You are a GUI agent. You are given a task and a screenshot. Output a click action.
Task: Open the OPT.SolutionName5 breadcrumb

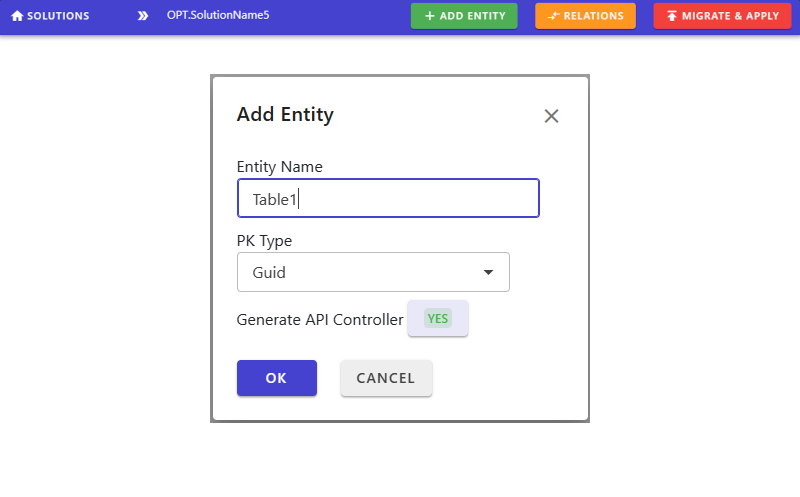click(x=218, y=15)
